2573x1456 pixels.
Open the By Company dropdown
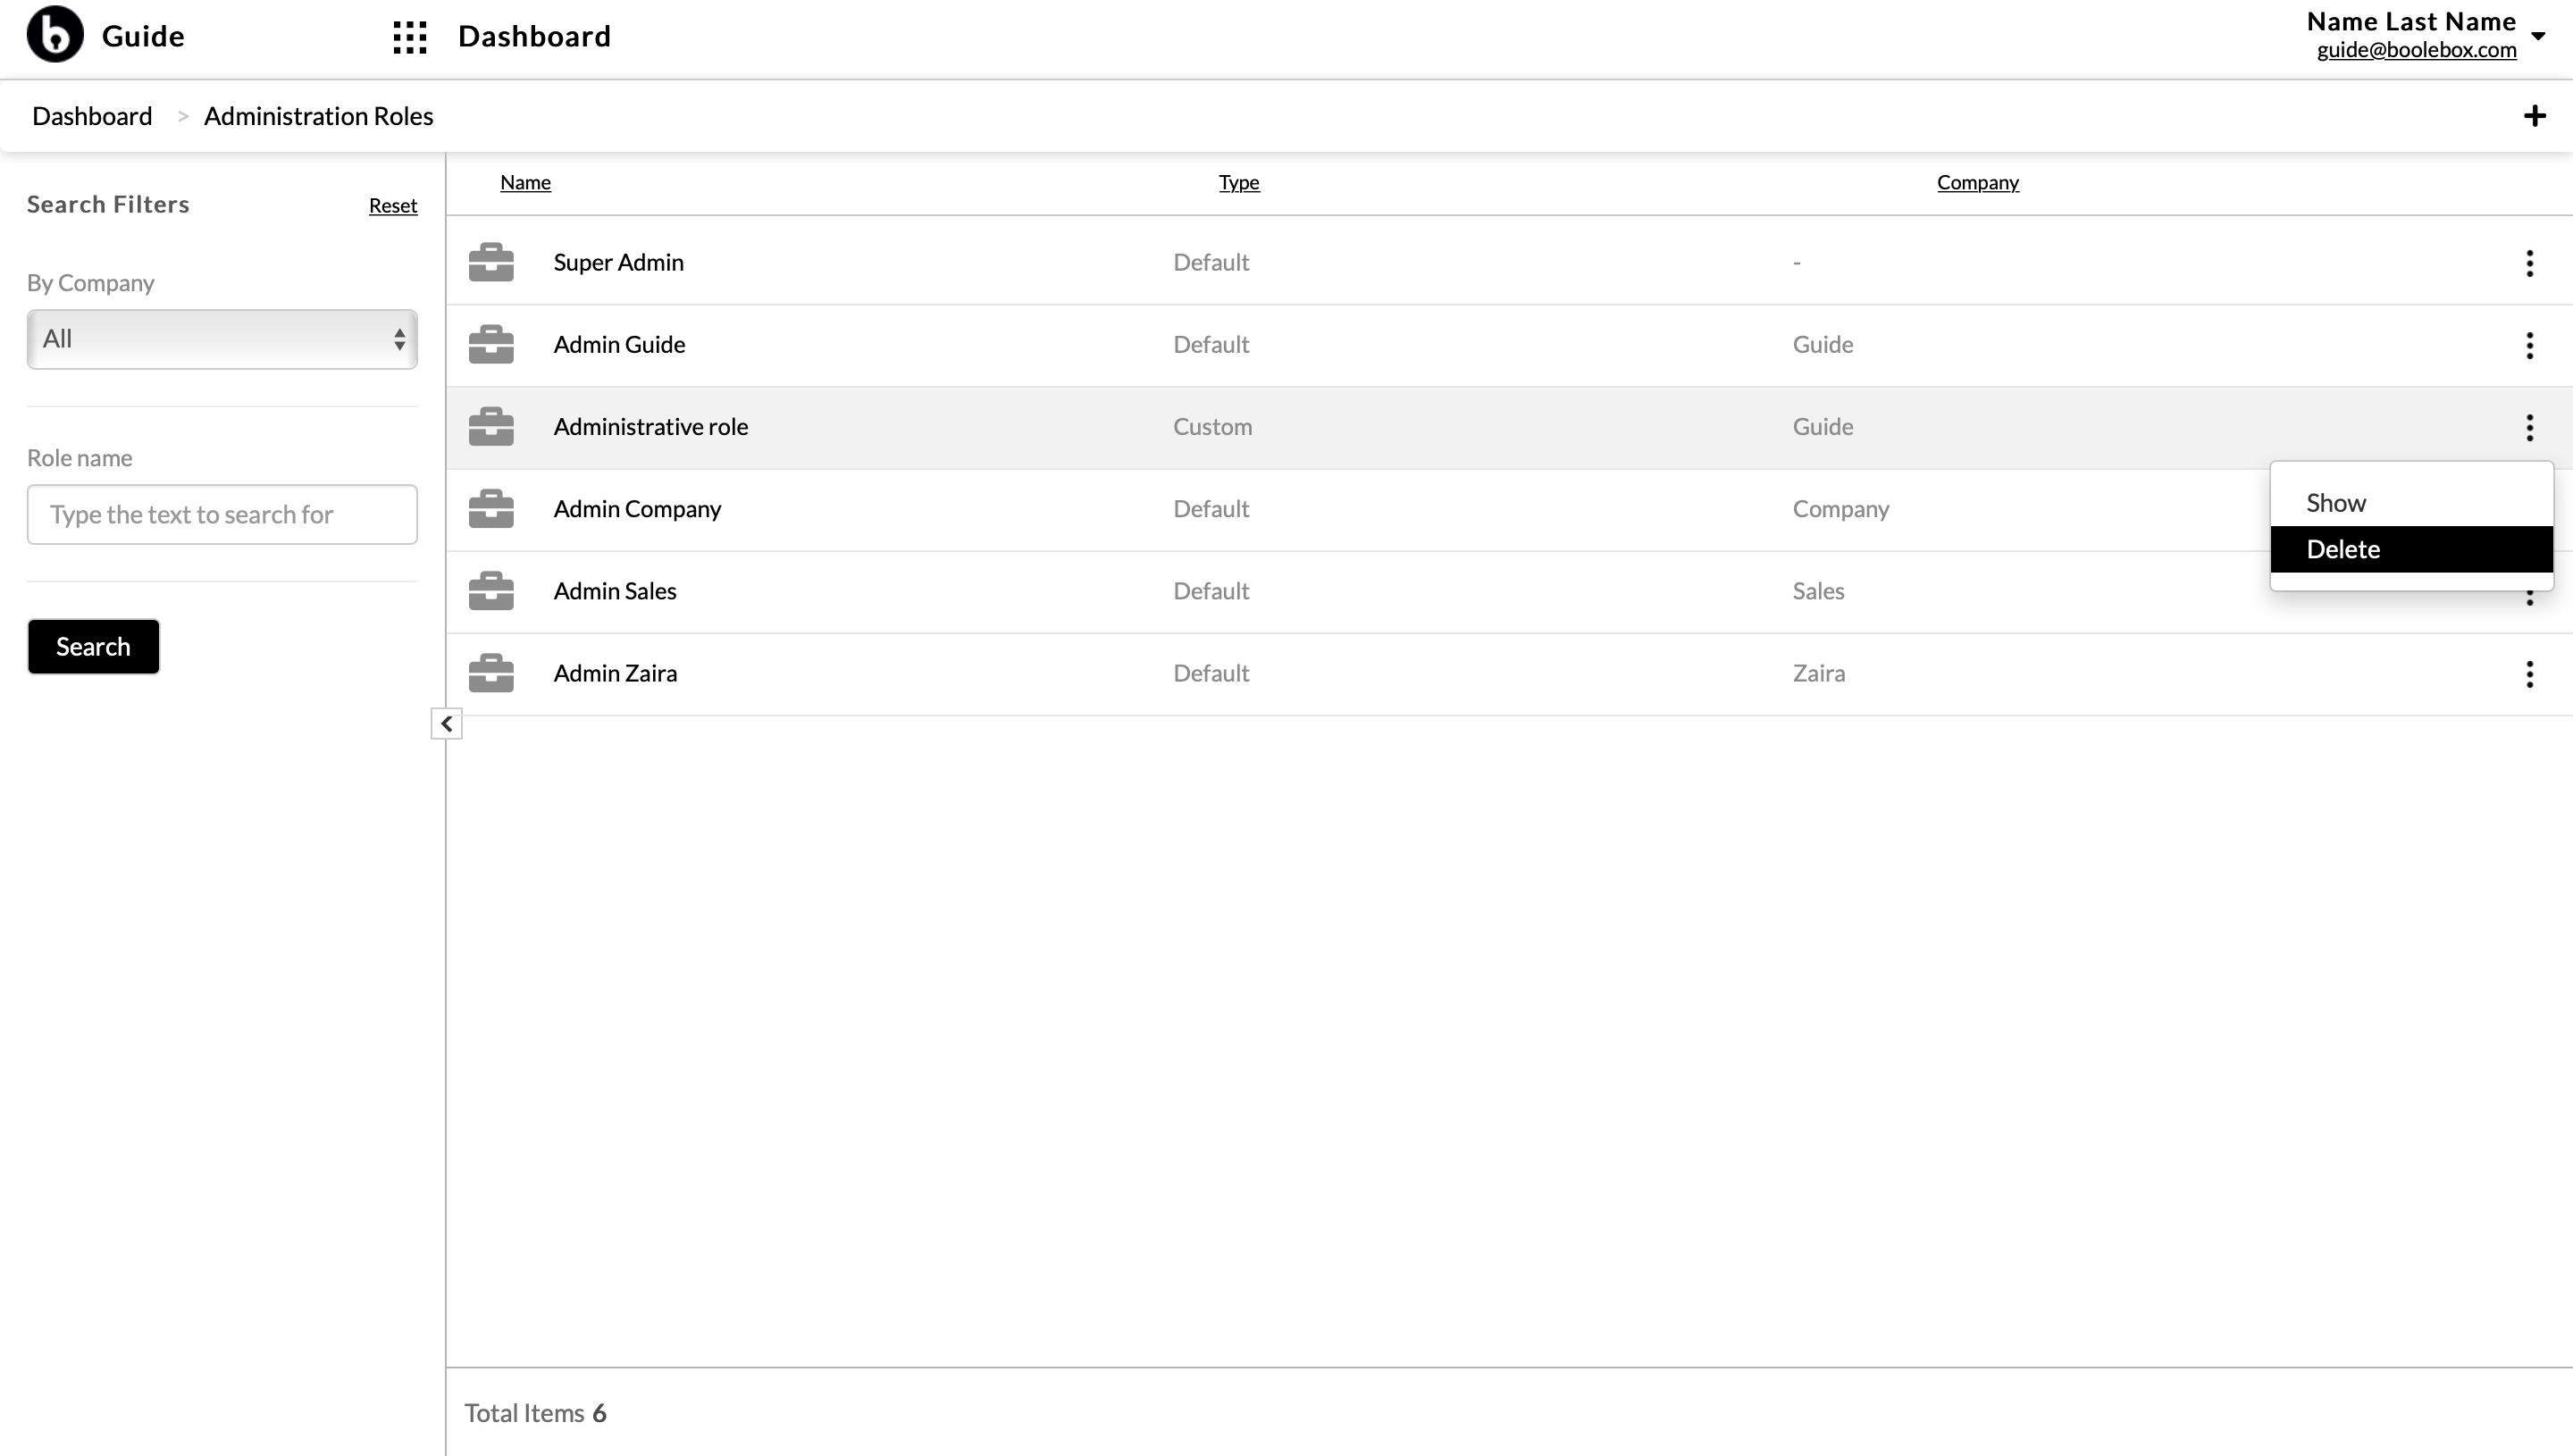222,339
